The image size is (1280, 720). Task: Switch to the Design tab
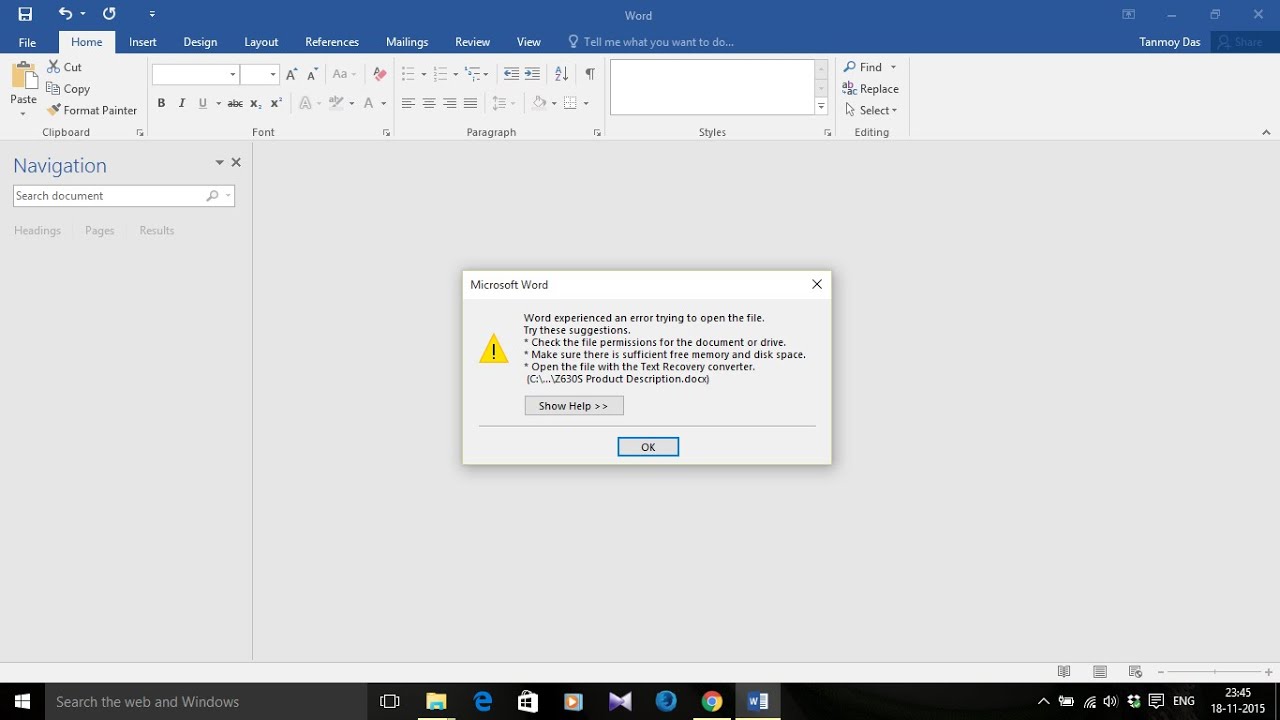tap(200, 42)
